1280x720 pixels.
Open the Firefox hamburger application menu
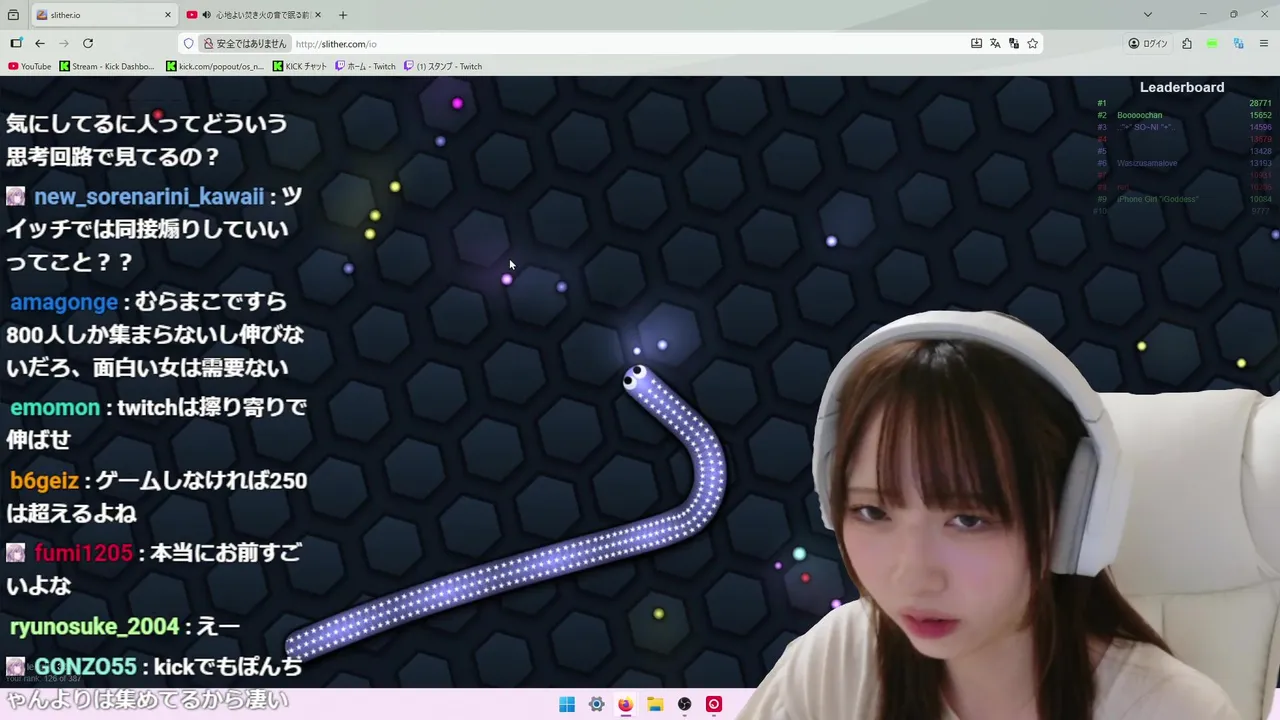pyautogui.click(x=1264, y=44)
